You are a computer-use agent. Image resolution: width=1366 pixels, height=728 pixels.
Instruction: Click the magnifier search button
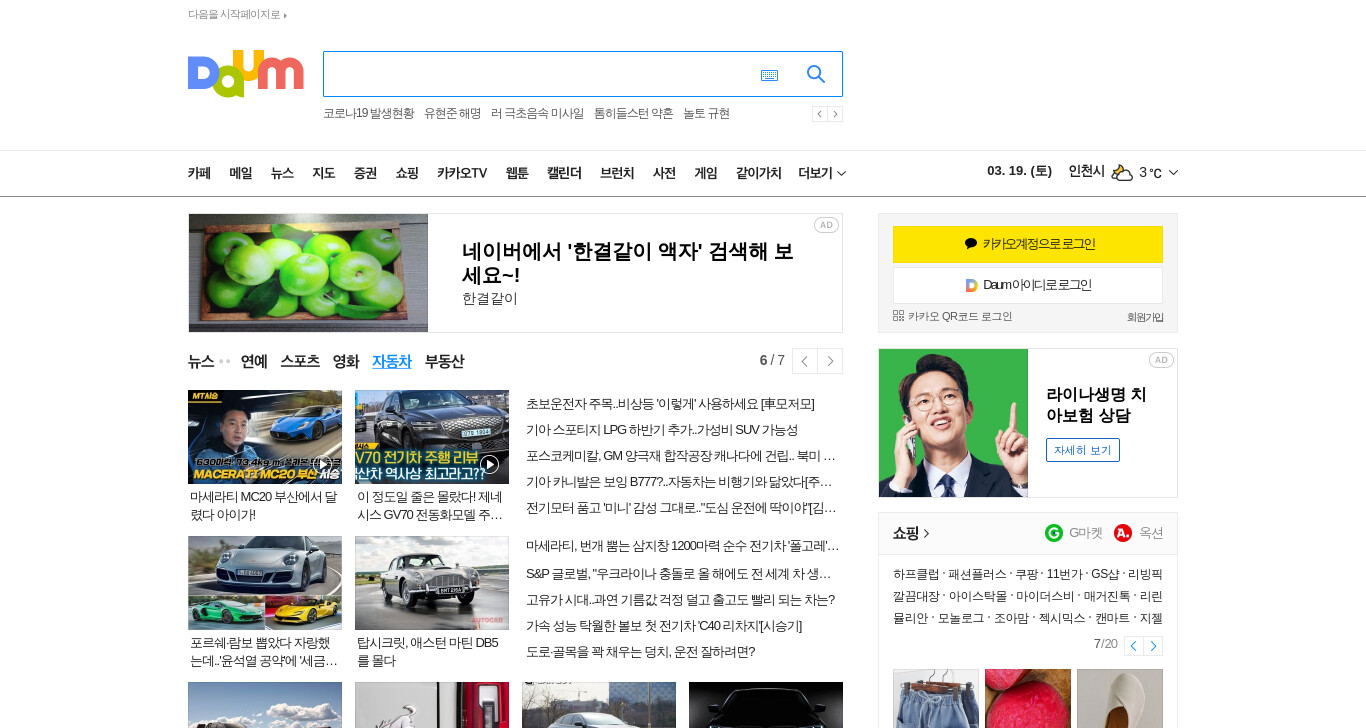click(816, 74)
